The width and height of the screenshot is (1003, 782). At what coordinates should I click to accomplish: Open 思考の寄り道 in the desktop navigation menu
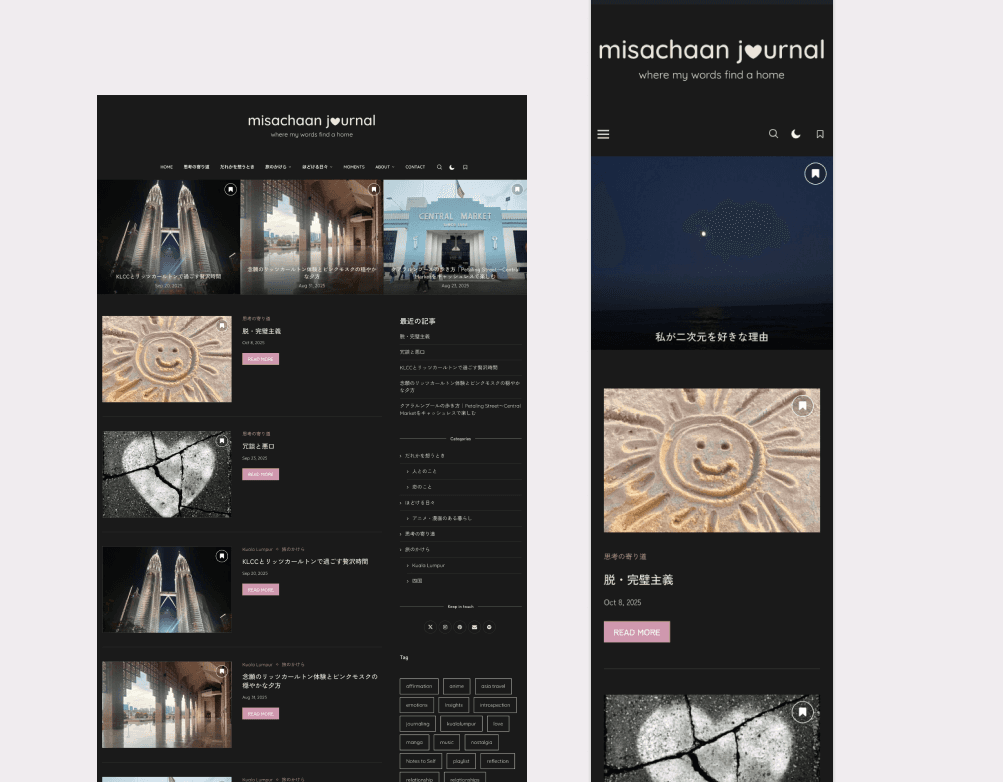pyautogui.click(x=196, y=167)
